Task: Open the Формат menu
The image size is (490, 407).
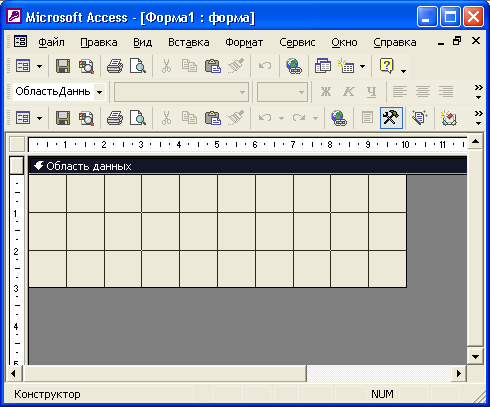Action: (x=244, y=42)
